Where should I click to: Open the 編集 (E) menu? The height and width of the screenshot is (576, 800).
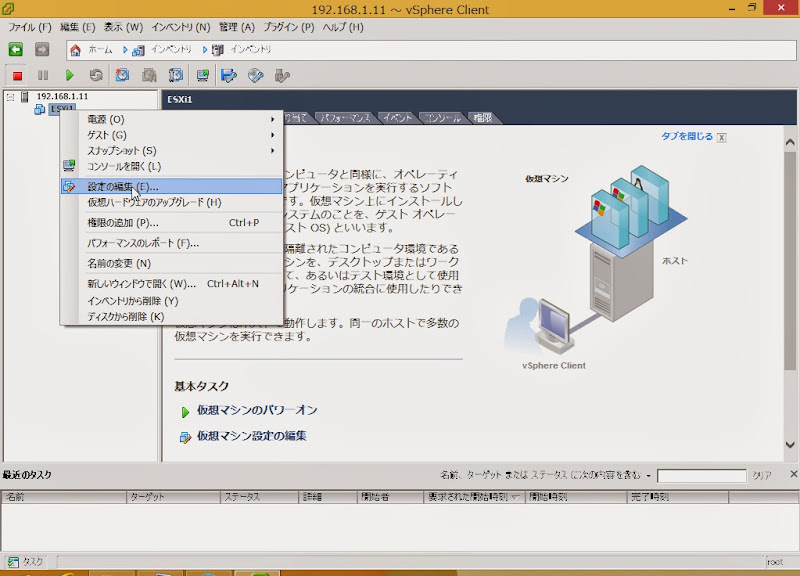pos(78,28)
